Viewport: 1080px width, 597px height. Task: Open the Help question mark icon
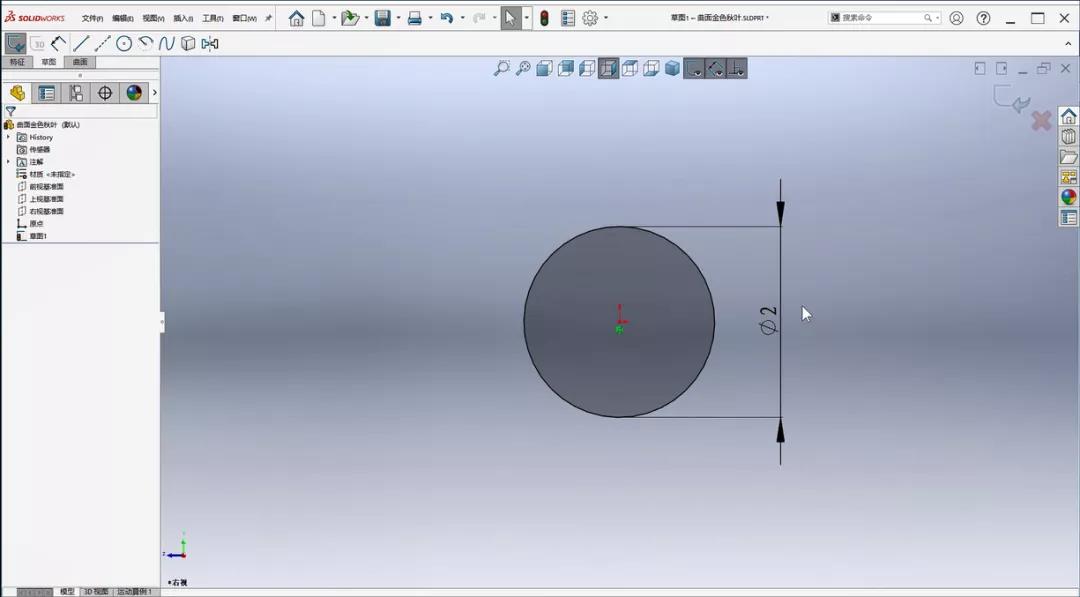984,18
